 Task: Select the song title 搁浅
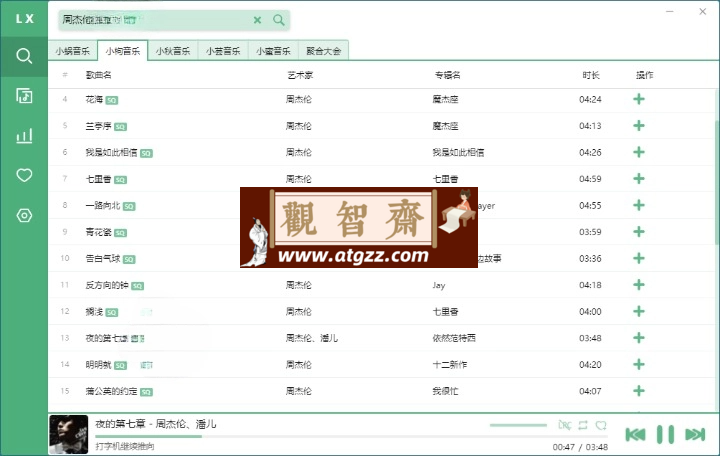click(94, 311)
